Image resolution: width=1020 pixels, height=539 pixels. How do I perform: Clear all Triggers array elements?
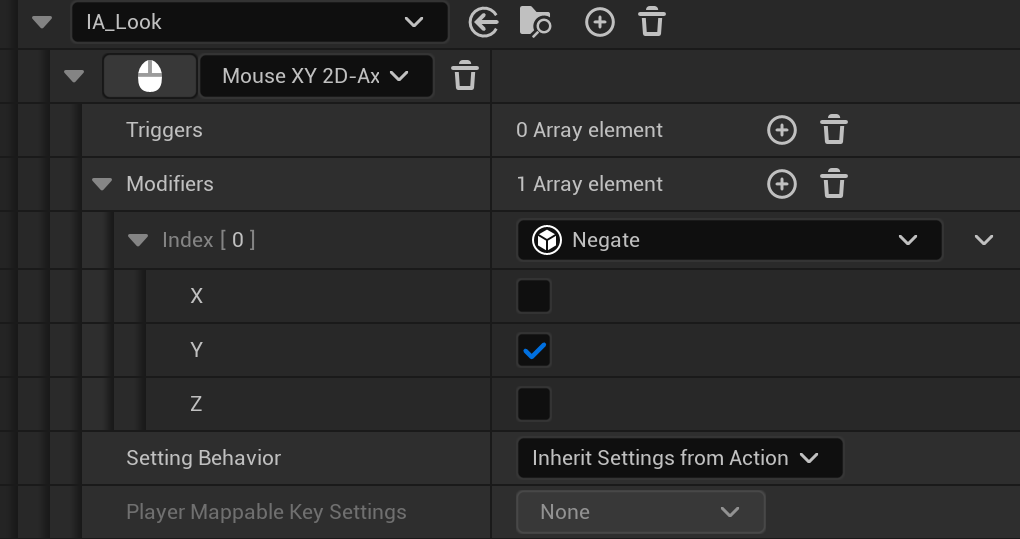[834, 130]
